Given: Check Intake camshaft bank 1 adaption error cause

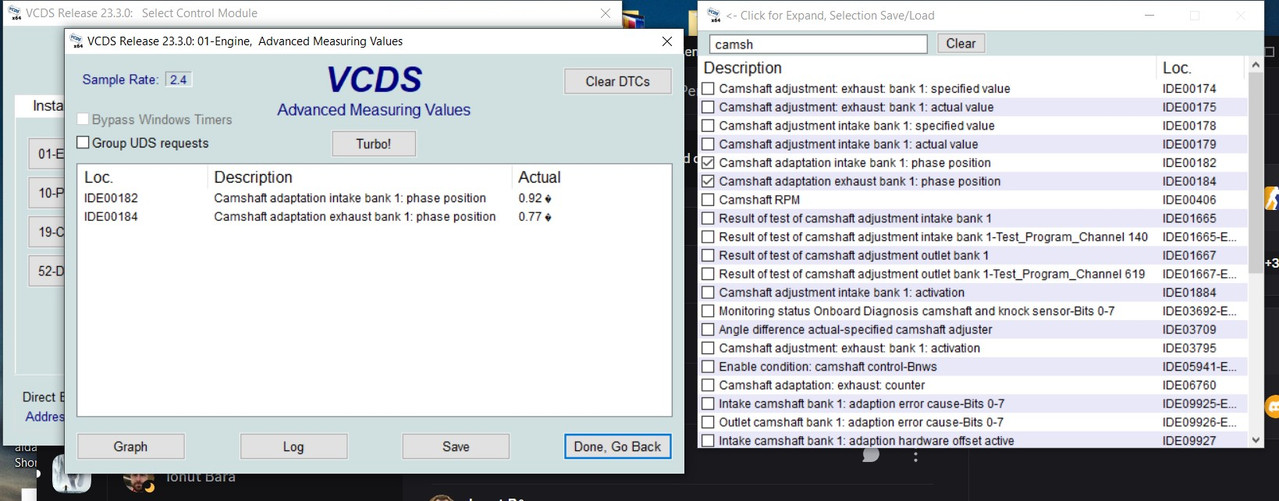Looking at the screenshot, I should point(708,403).
